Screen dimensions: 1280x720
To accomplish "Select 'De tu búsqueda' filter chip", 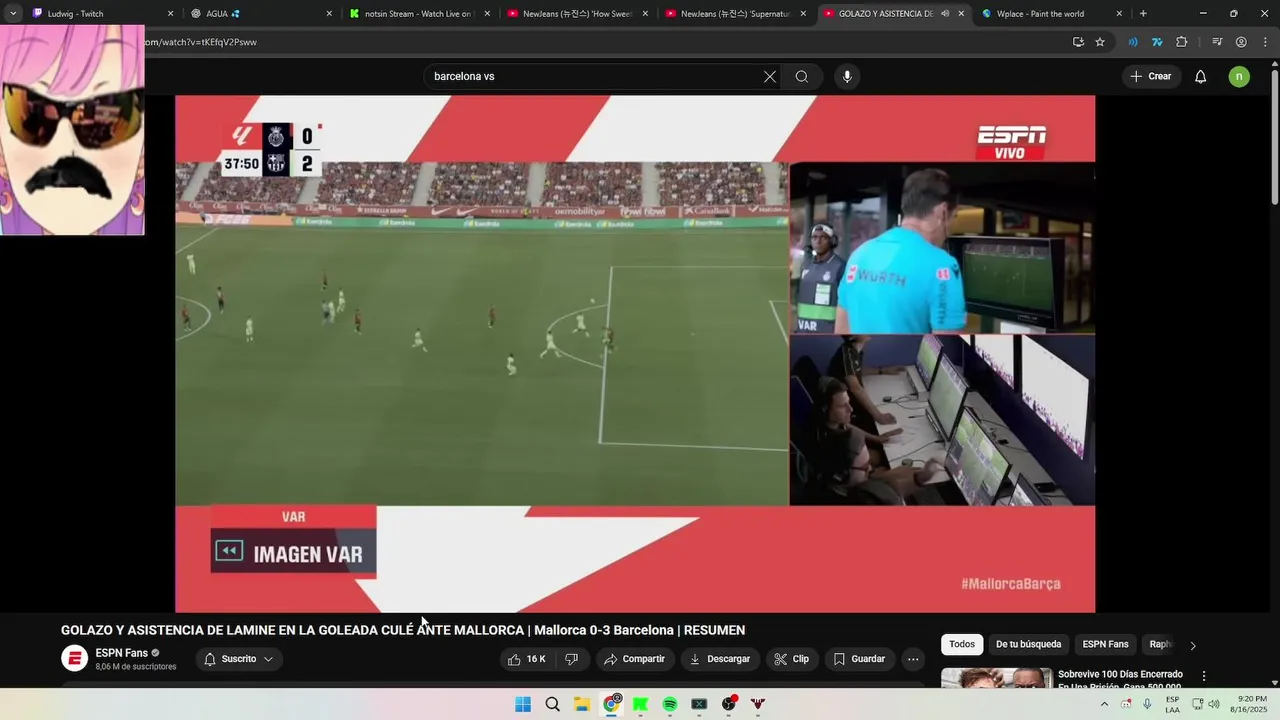I will click(1029, 644).
